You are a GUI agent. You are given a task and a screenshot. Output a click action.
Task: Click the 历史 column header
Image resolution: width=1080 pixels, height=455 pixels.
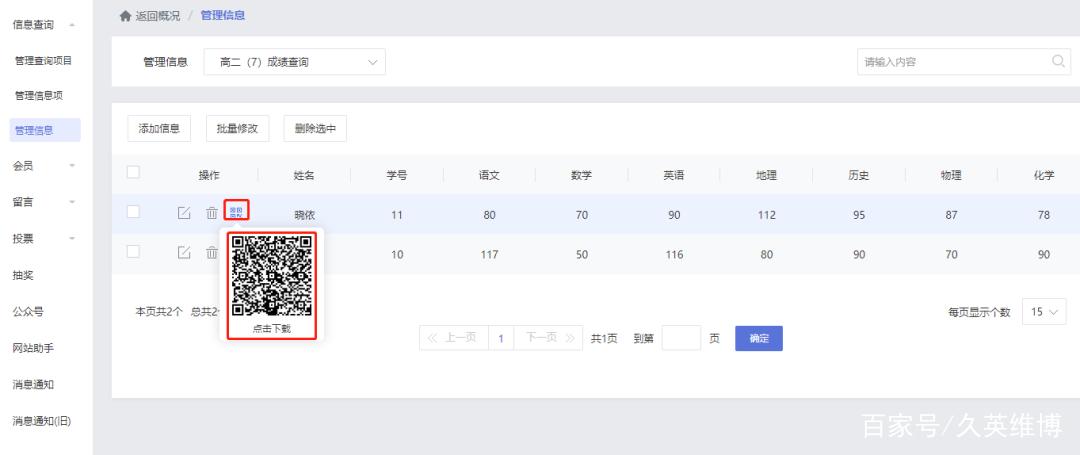coord(858,176)
